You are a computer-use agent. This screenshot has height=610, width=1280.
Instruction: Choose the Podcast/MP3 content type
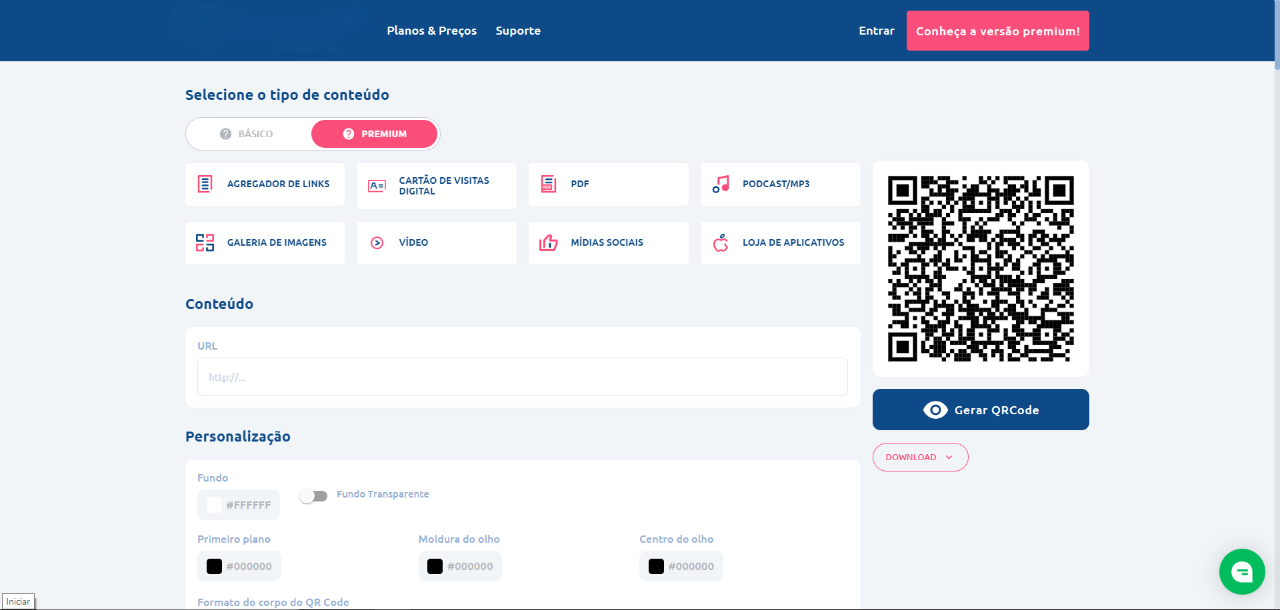click(x=781, y=185)
